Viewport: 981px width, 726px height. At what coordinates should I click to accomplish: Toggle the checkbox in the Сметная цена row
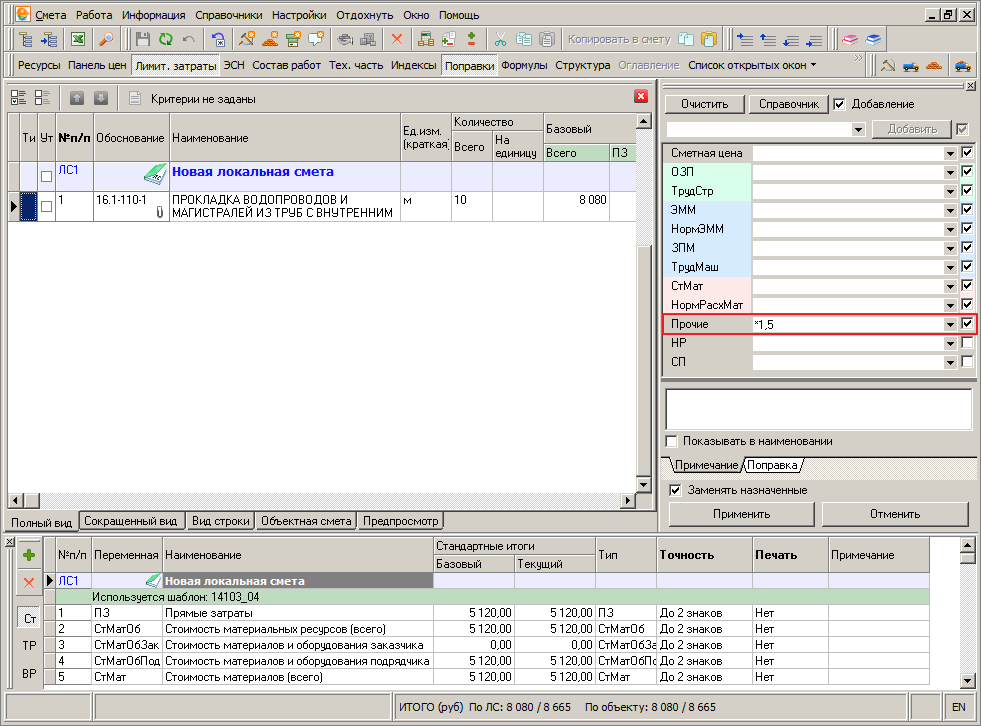click(967, 152)
